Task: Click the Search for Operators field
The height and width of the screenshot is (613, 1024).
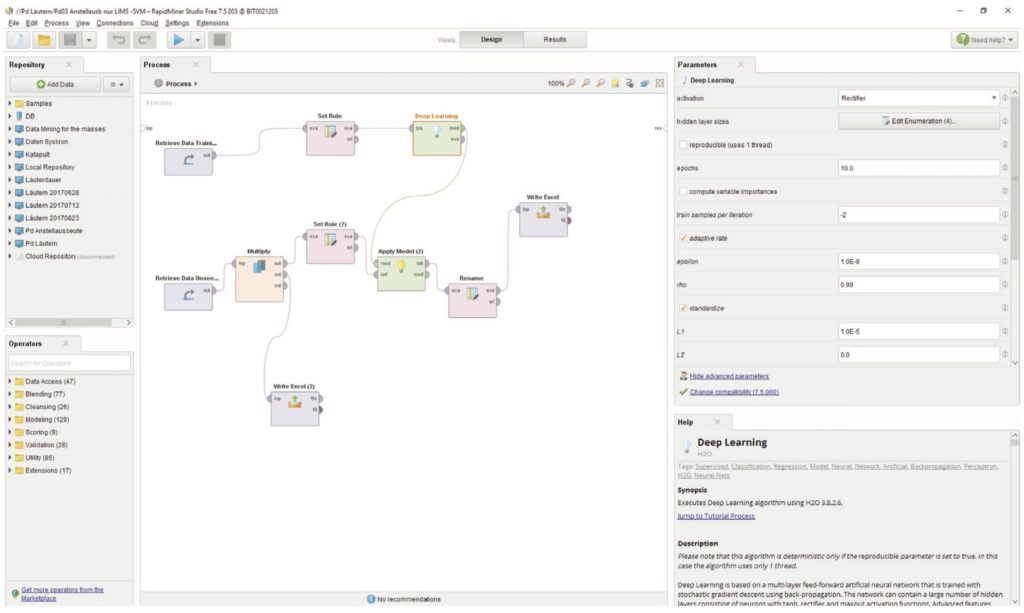Action: [x=69, y=362]
